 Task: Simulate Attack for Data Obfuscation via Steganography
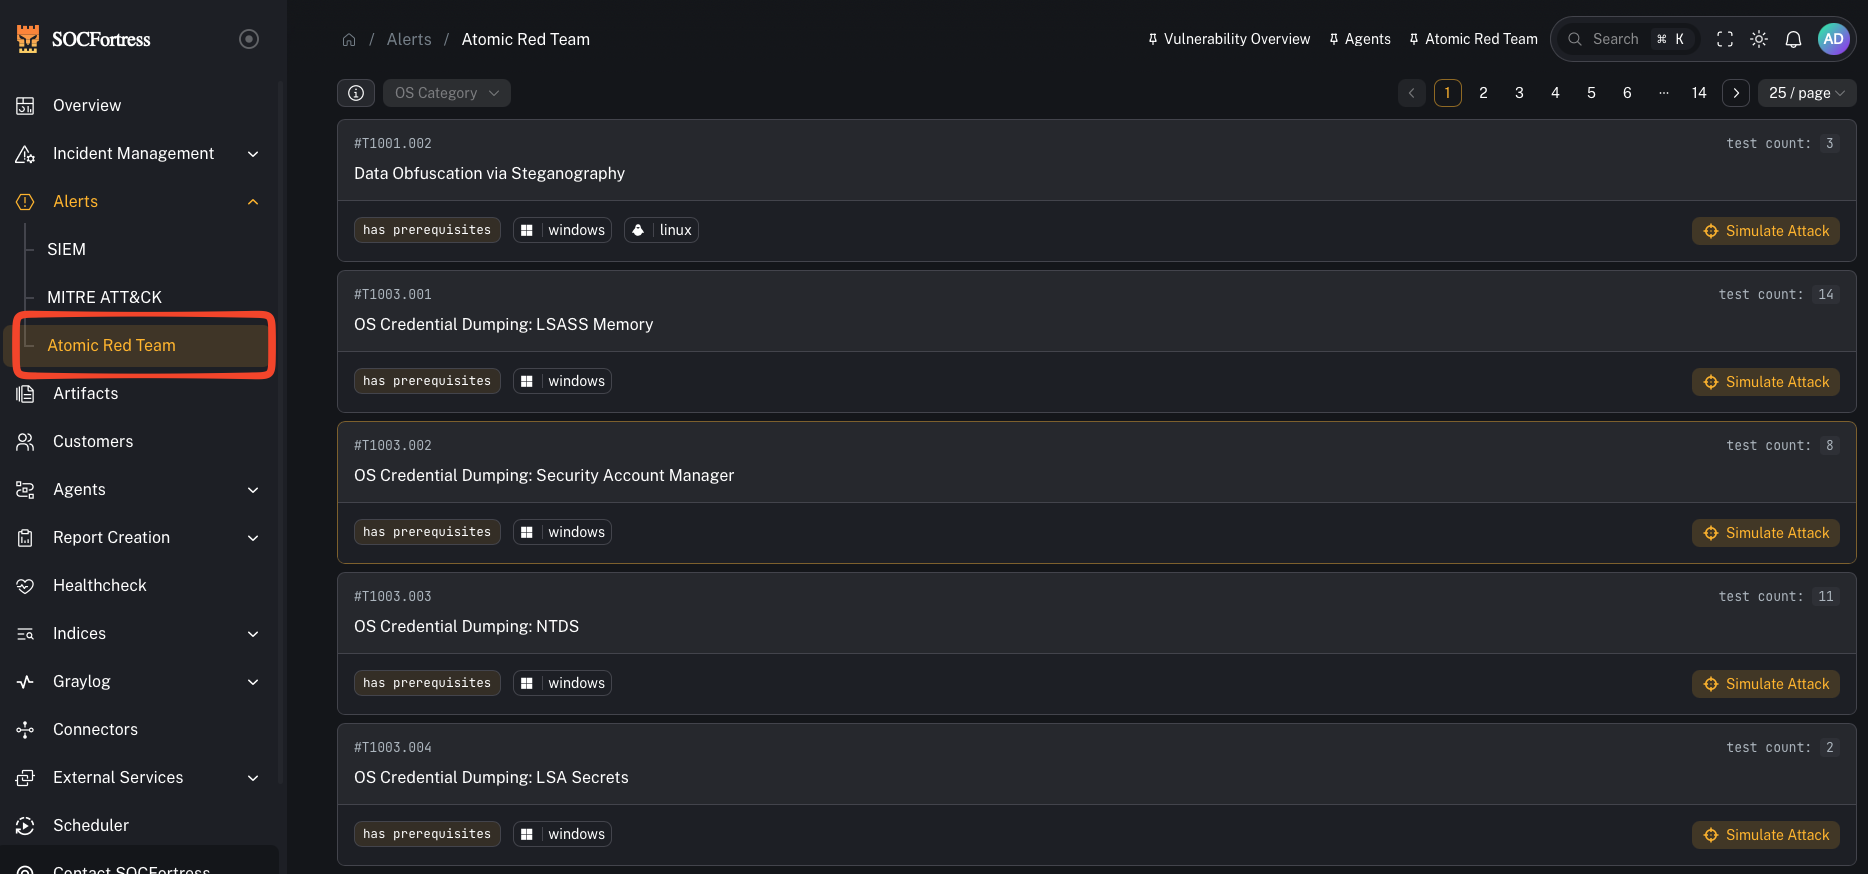1766,231
